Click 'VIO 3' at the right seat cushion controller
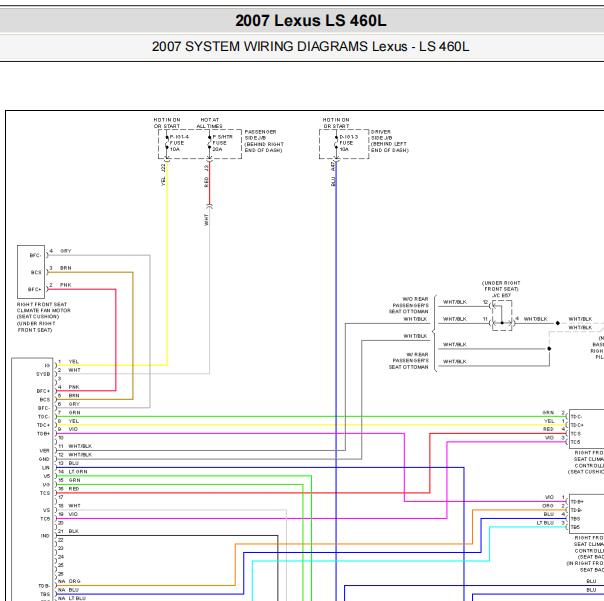604x601 pixels. (x=555, y=437)
